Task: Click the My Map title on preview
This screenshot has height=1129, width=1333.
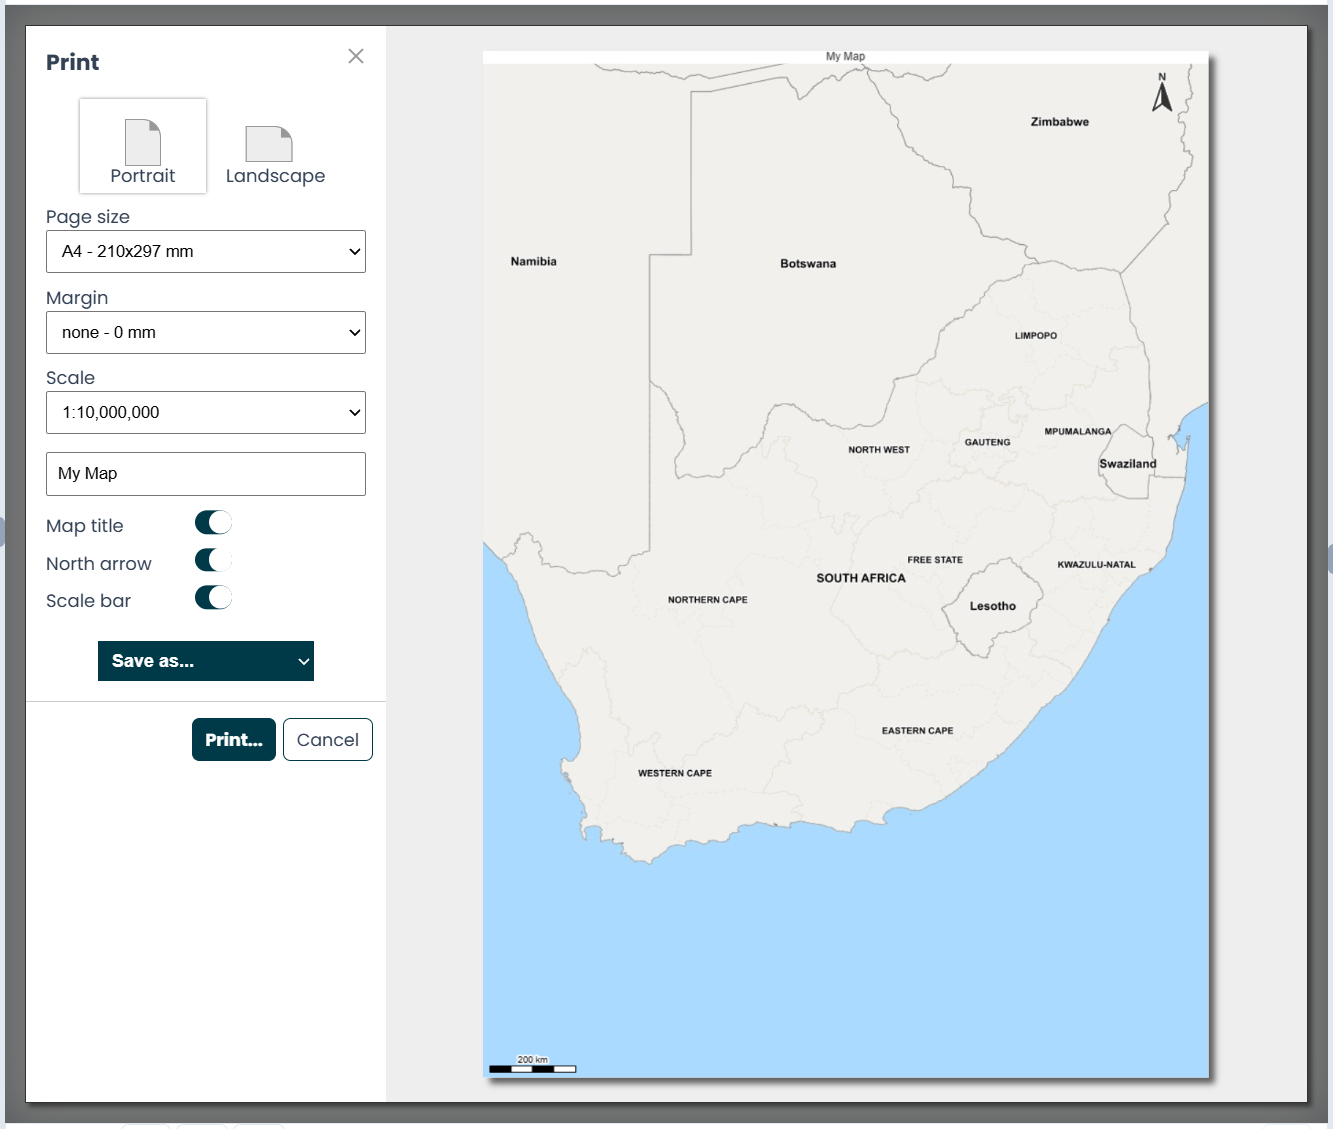Action: [845, 57]
